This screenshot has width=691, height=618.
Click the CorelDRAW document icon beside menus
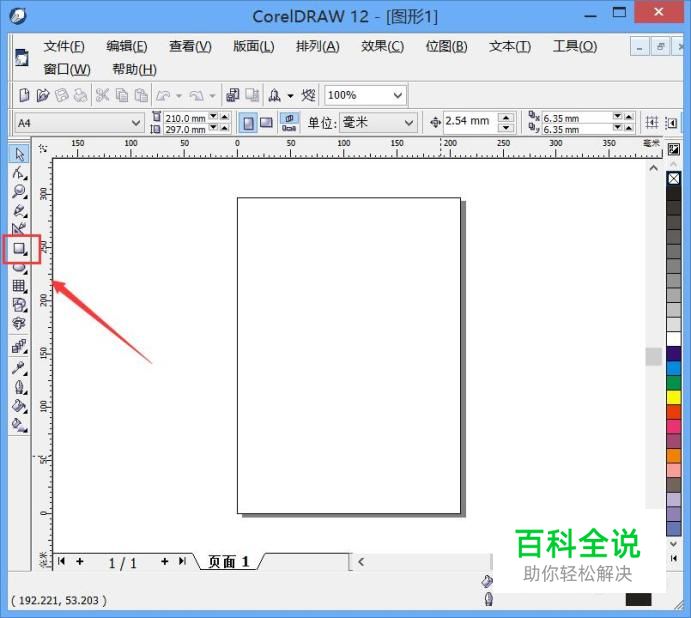click(x=22, y=58)
